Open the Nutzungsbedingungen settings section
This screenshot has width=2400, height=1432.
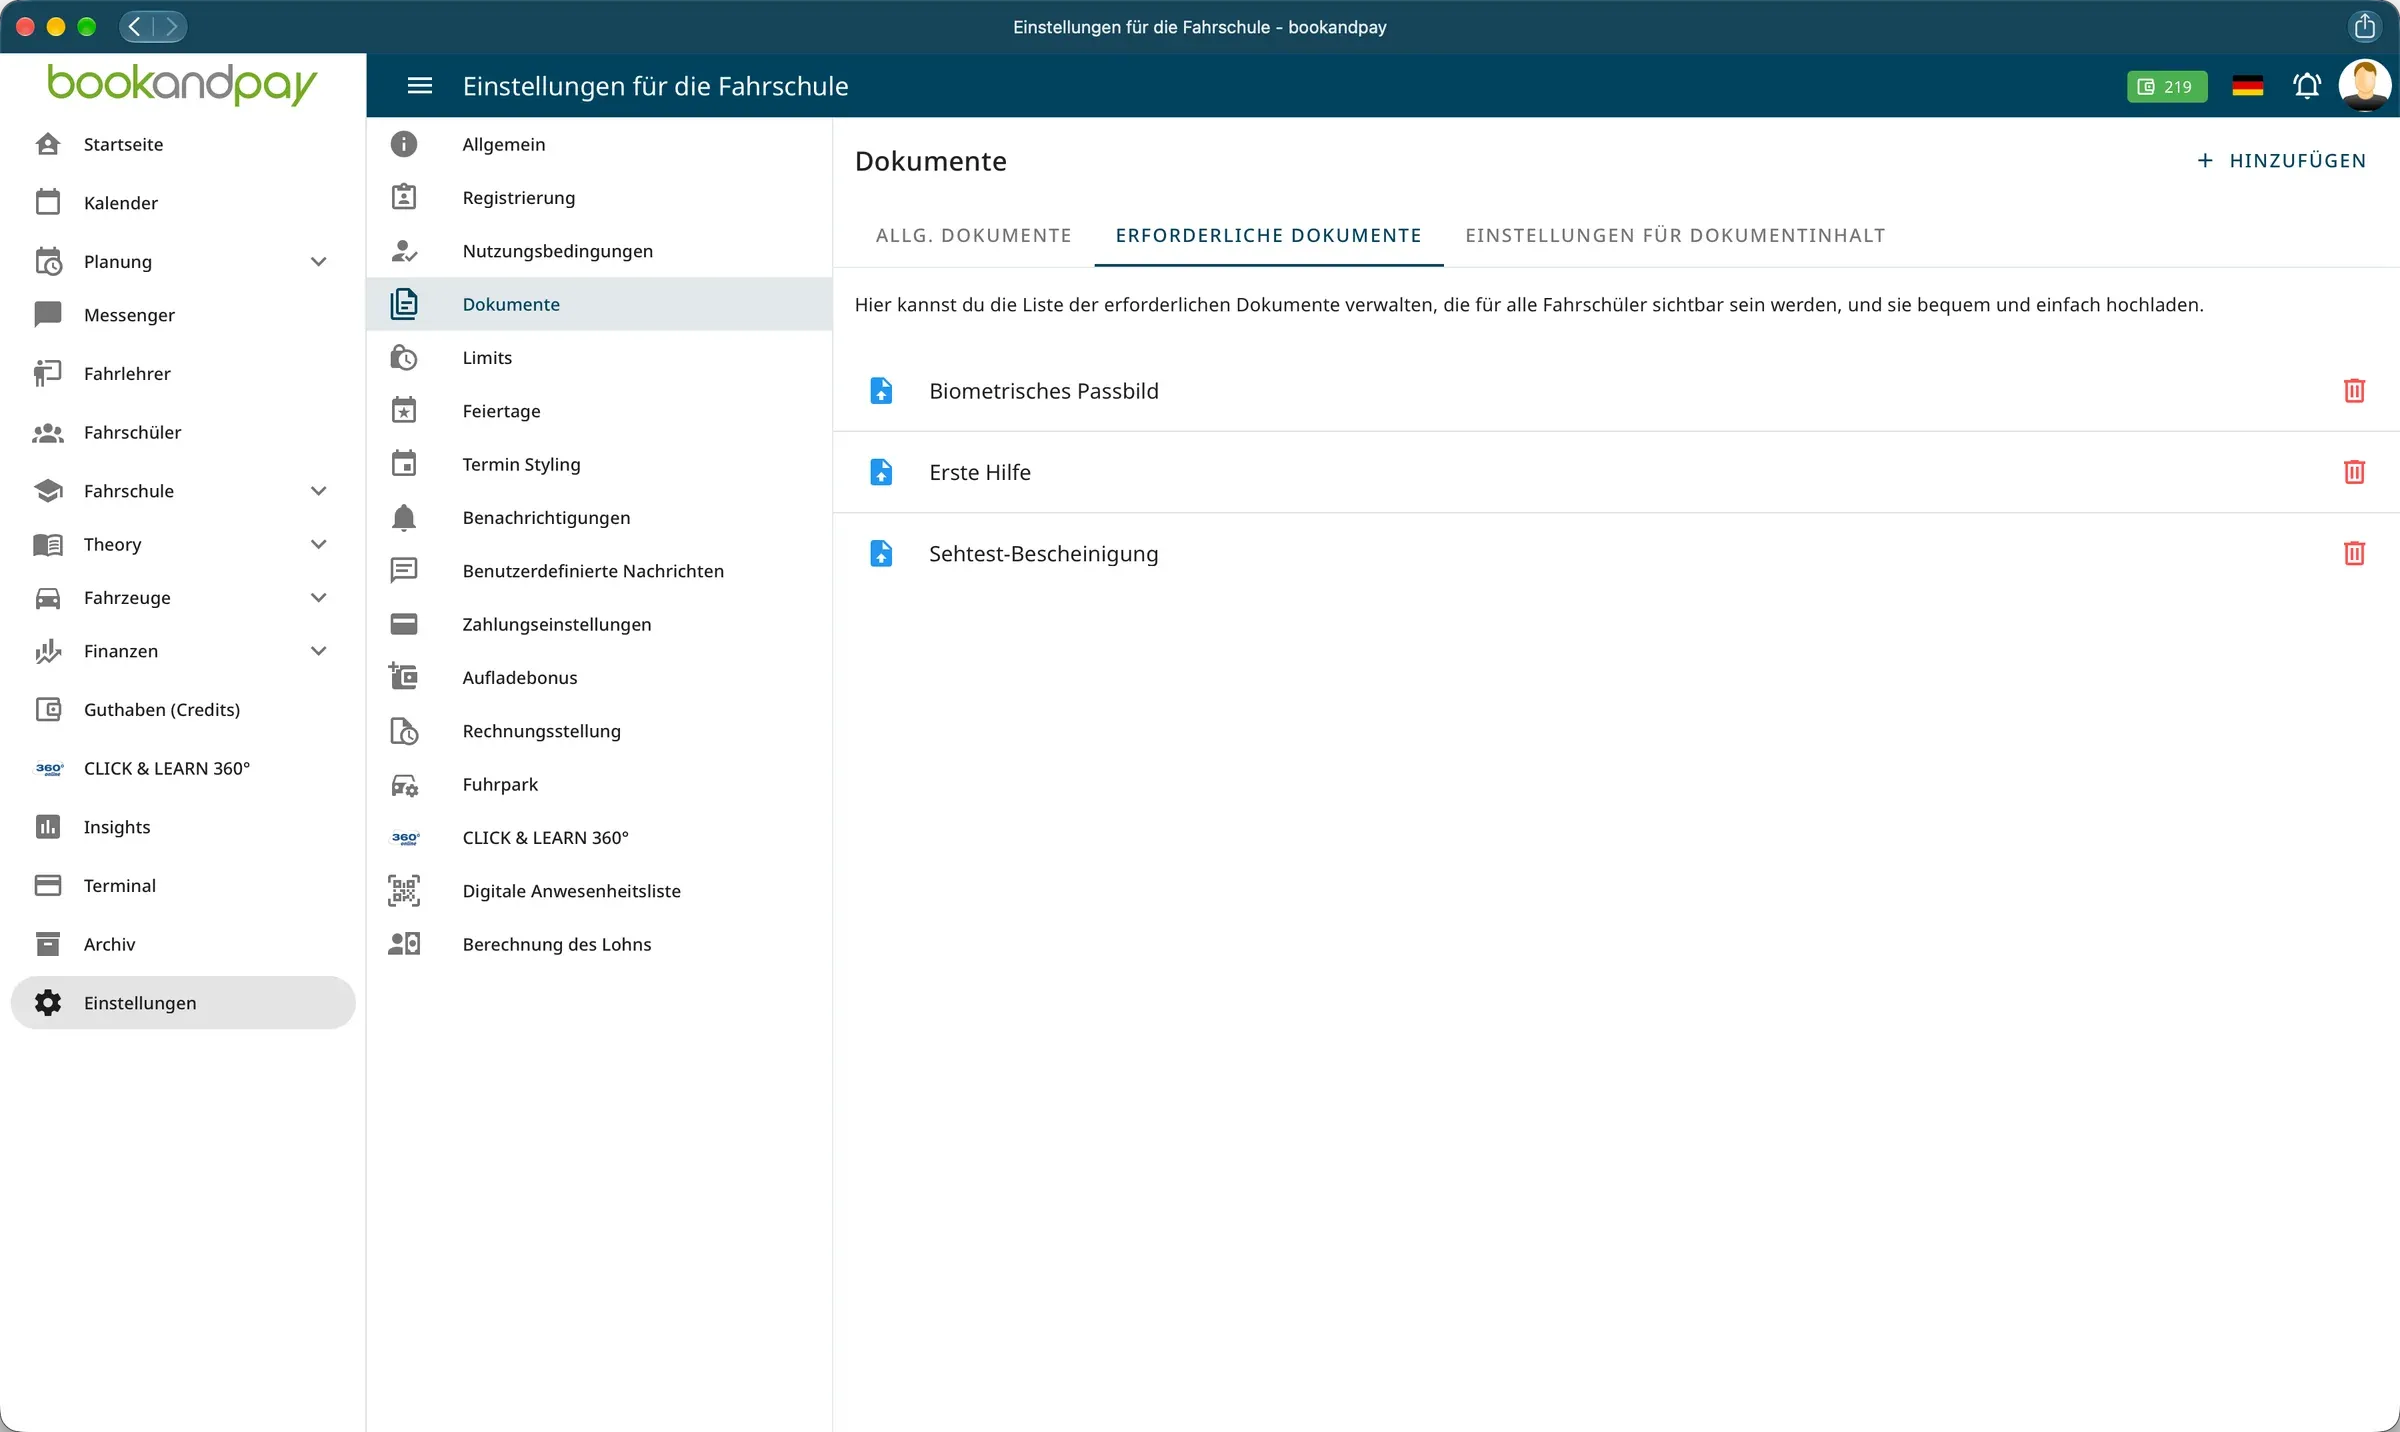599,251
